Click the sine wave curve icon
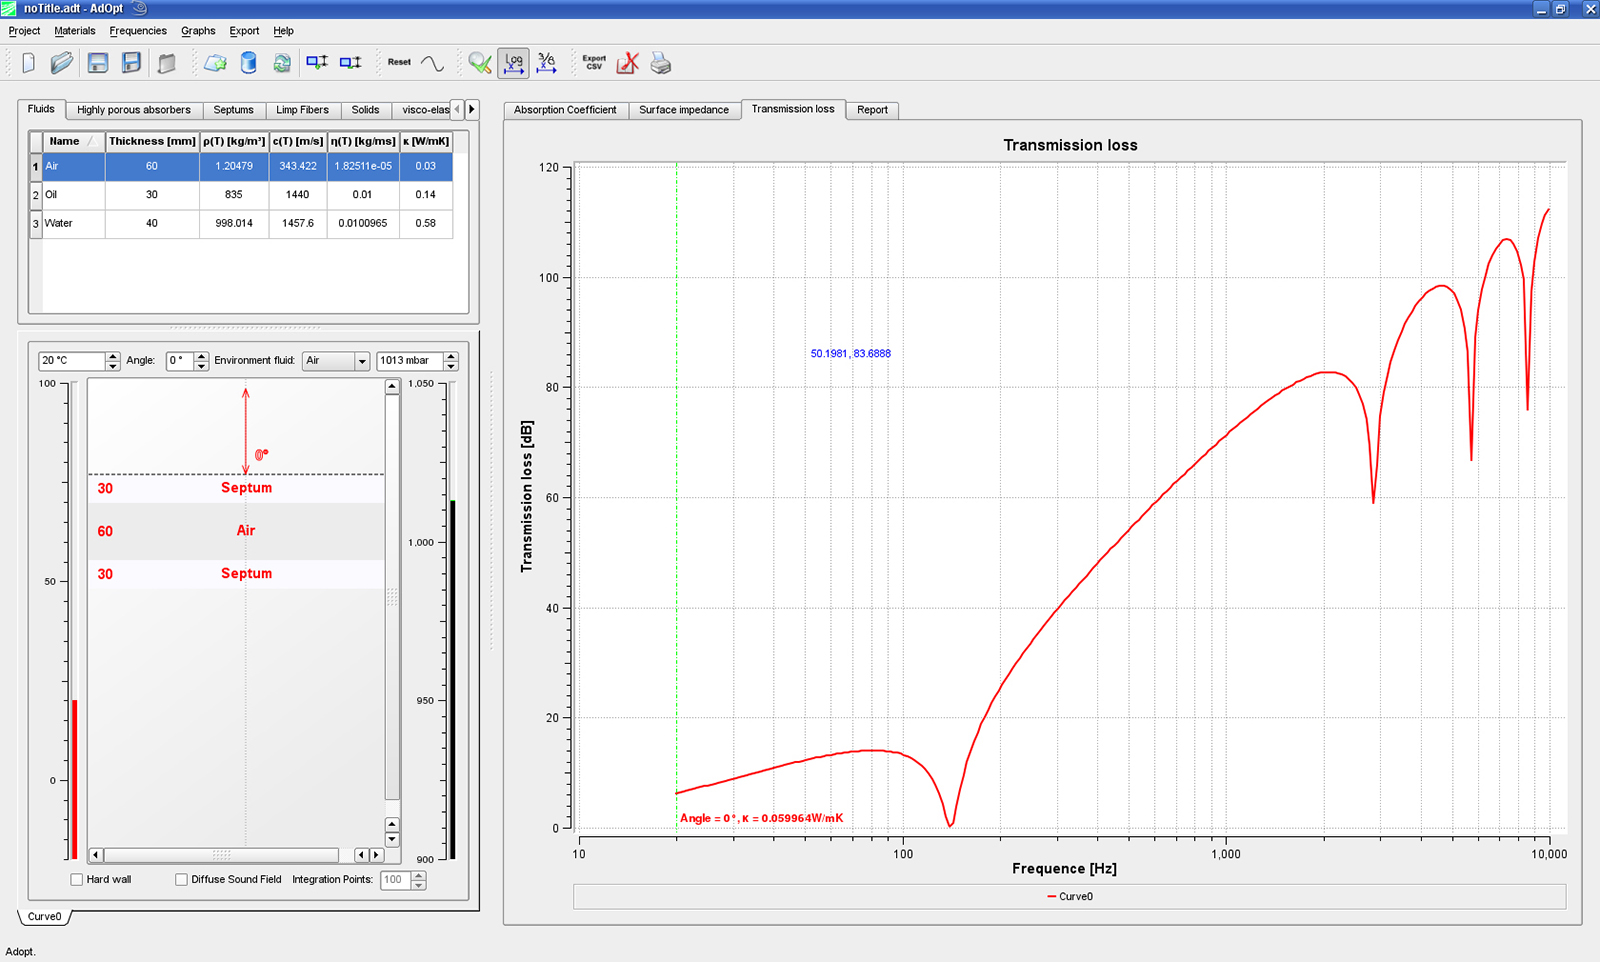 pos(432,63)
